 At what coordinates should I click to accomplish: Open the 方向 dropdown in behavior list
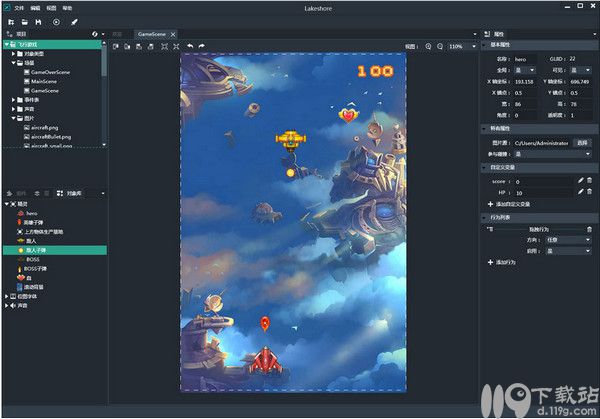[x=568, y=240]
